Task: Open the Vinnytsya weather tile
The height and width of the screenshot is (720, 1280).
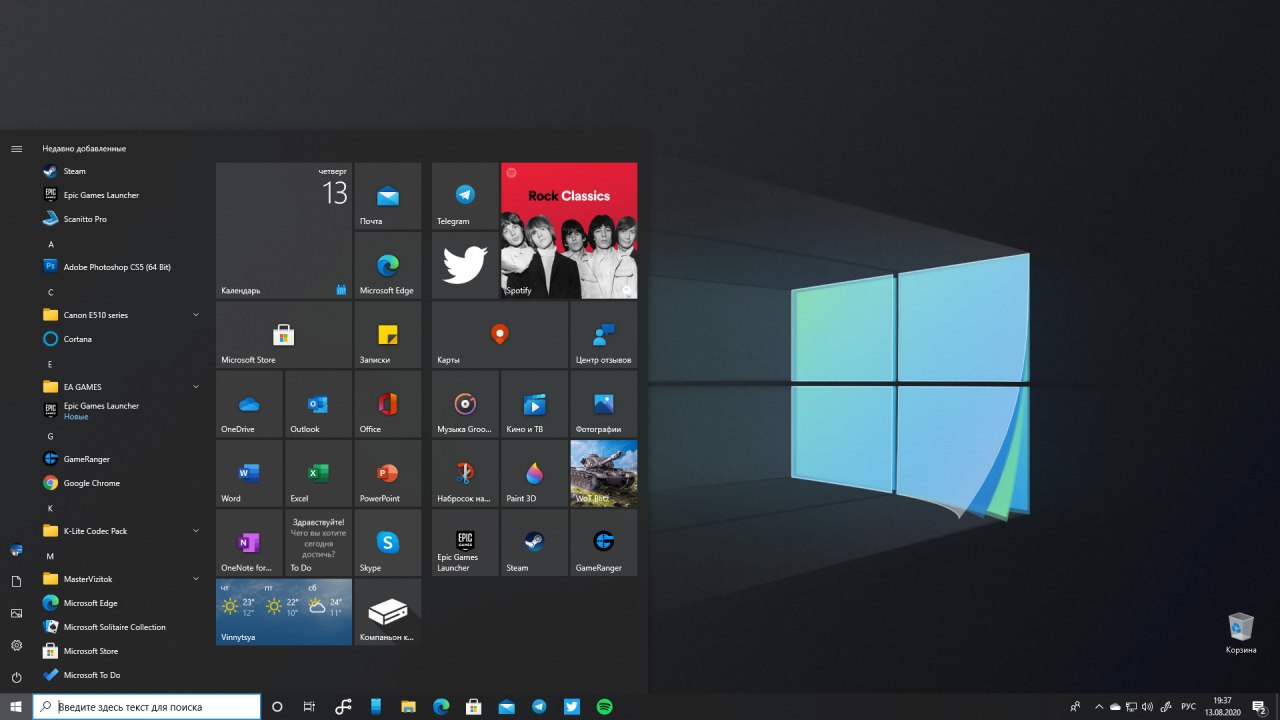Action: [284, 611]
